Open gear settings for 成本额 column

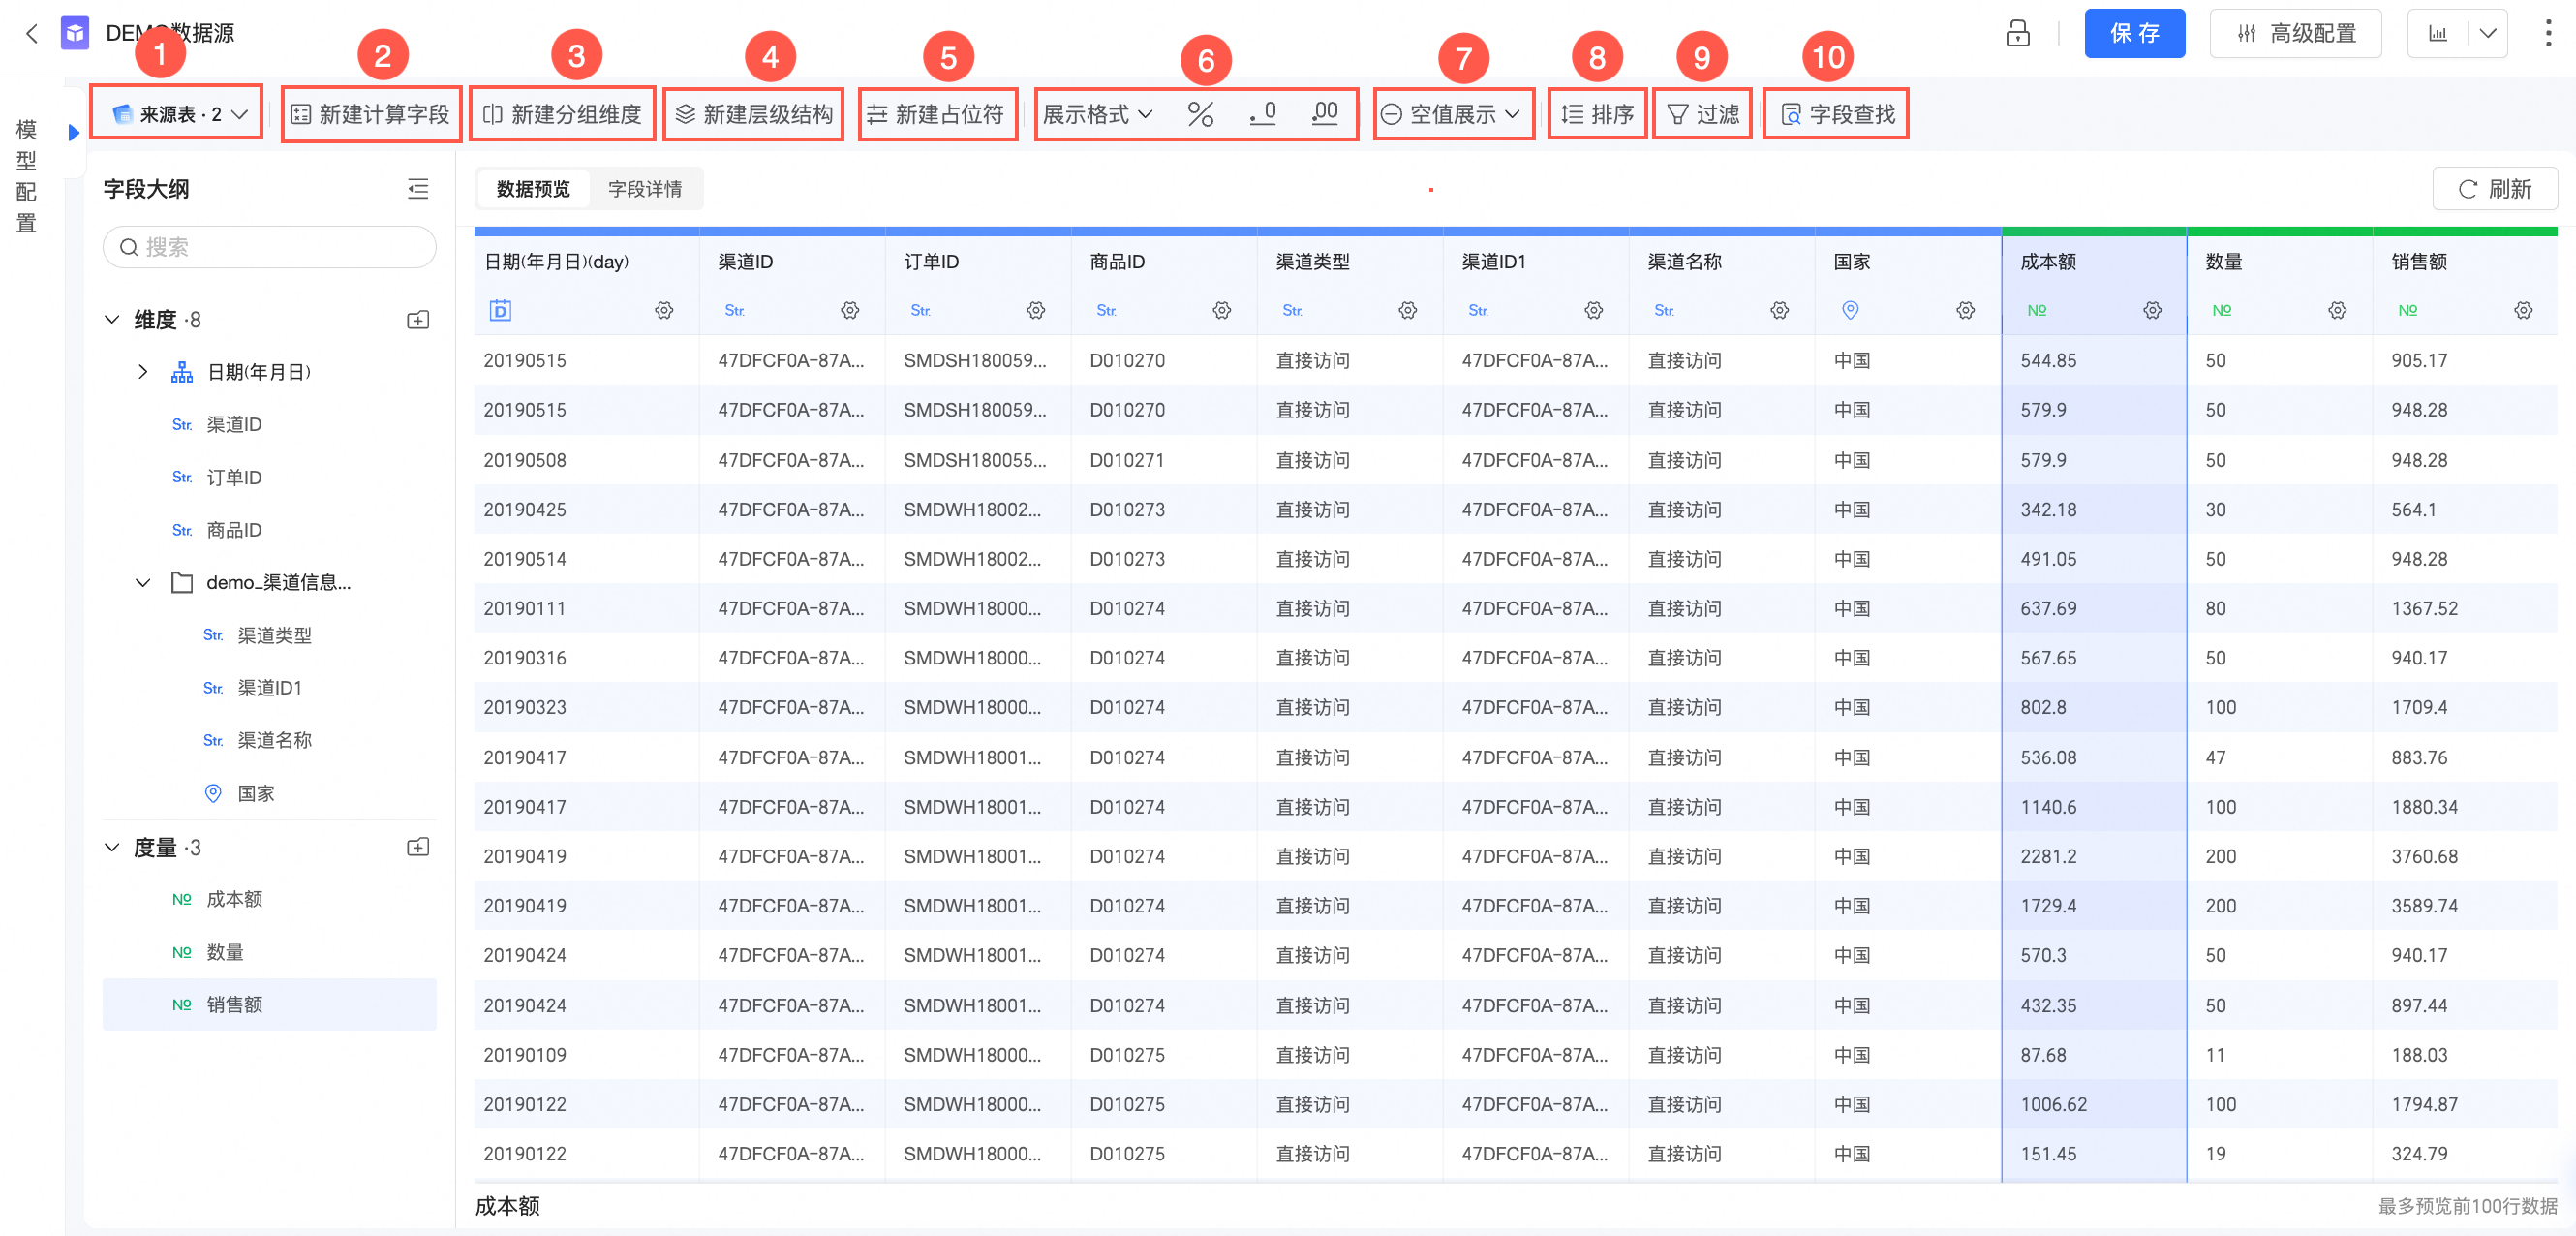(2152, 310)
